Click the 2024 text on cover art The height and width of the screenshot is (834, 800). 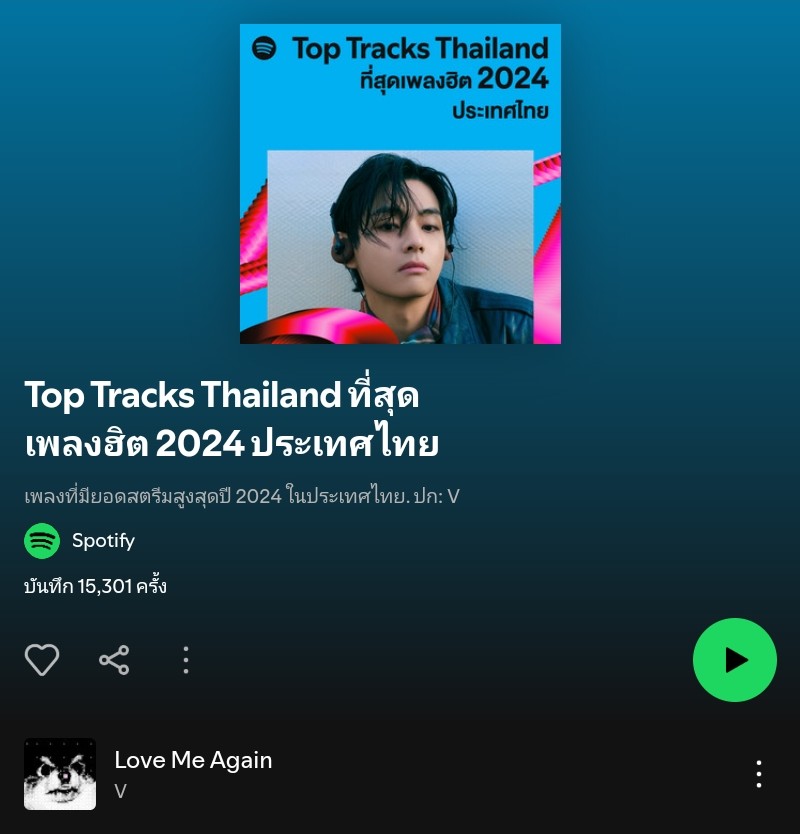512,79
